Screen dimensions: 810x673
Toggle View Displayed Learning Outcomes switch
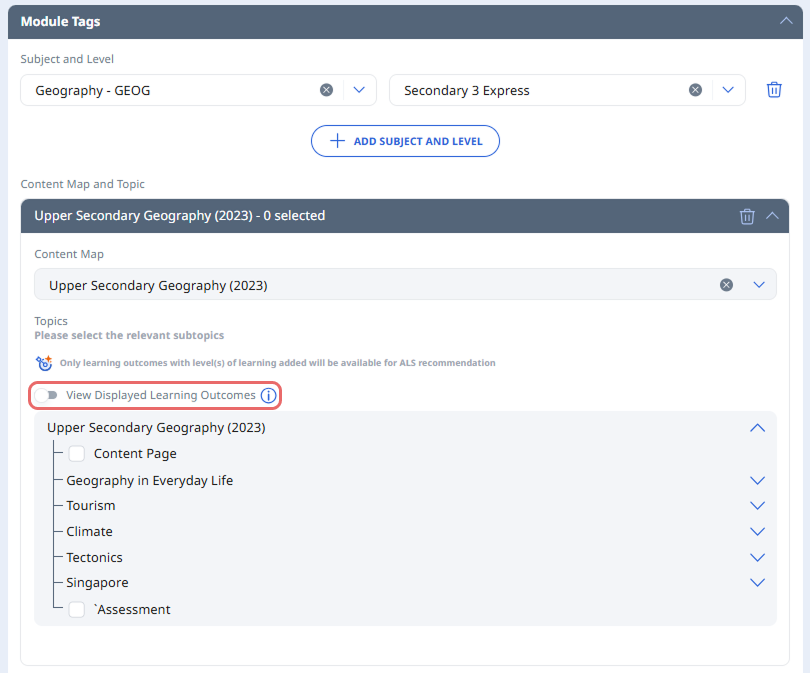click(47, 396)
